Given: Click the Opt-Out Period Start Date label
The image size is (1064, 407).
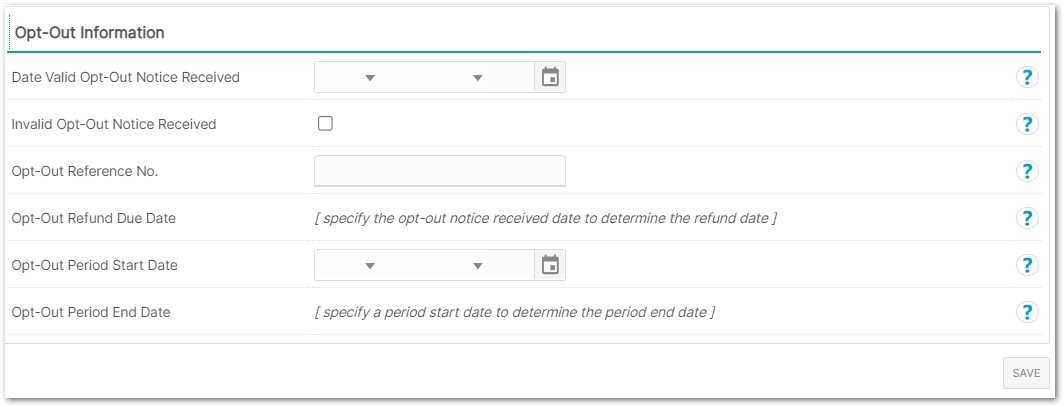Looking at the screenshot, I should tap(95, 265).
